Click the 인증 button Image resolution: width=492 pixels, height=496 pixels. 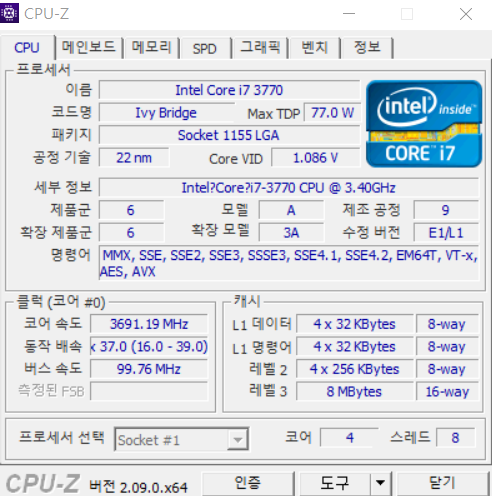pyautogui.click(x=248, y=483)
